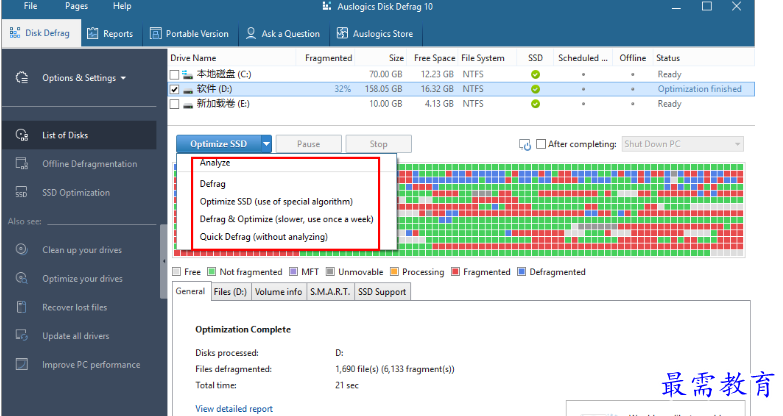This screenshot has width=783, height=416.
Task: Click the Fragmented red legend swatch
Action: pyautogui.click(x=455, y=272)
